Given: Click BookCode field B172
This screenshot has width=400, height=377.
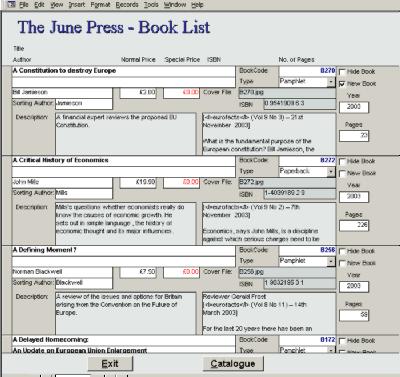Looking at the screenshot, I should (307, 340).
